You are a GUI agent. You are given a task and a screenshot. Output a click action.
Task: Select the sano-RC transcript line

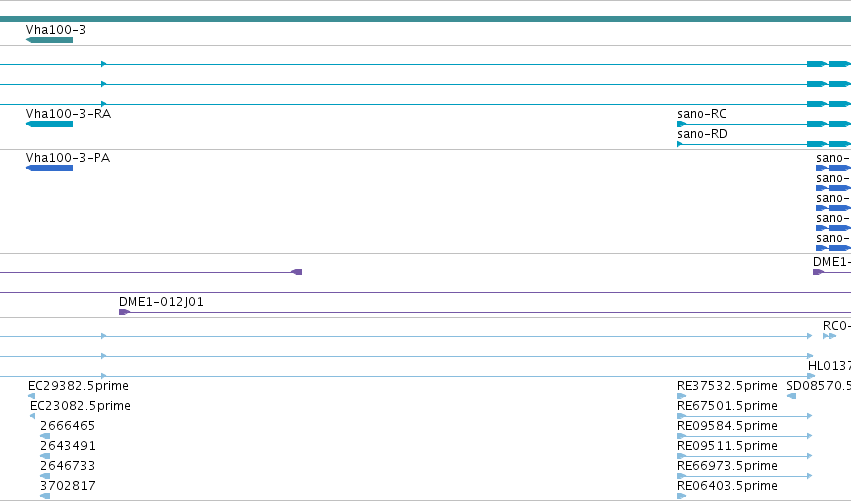click(x=764, y=124)
